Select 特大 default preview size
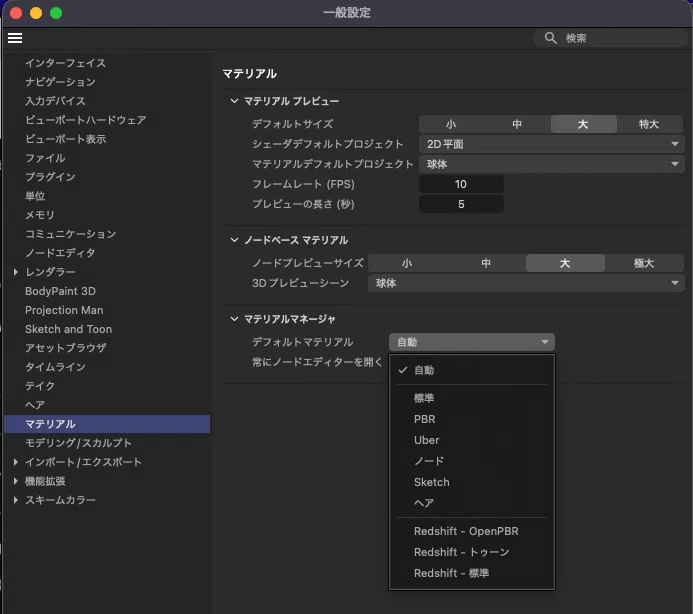Viewport: 693px width, 614px height. [x=649, y=125]
